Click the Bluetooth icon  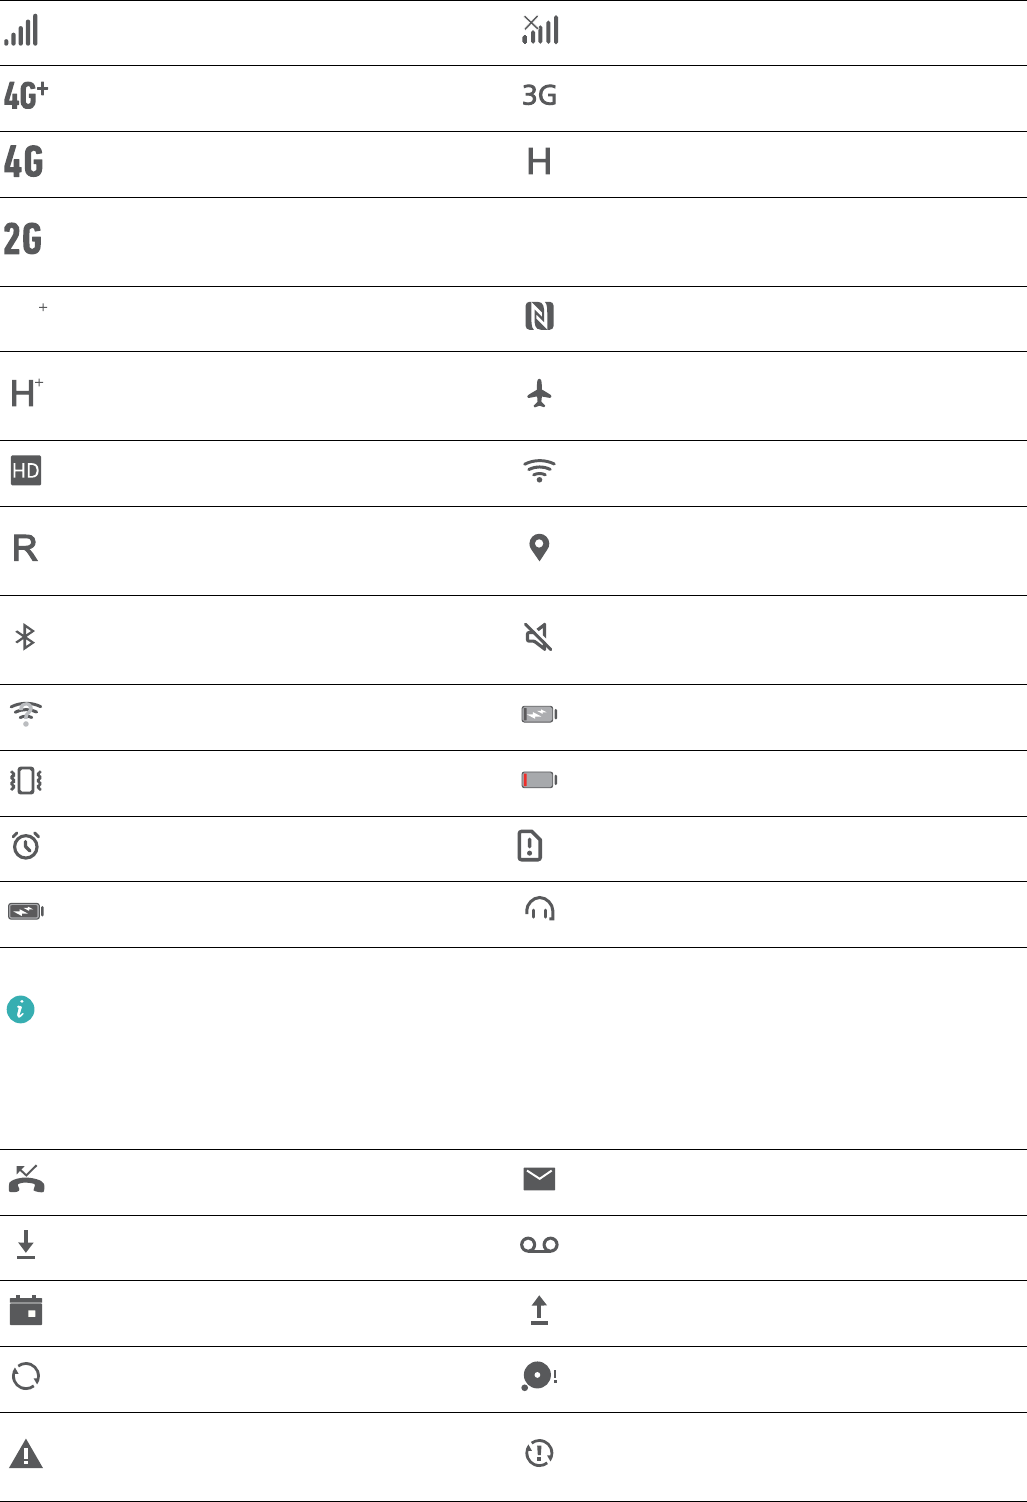click(26, 637)
